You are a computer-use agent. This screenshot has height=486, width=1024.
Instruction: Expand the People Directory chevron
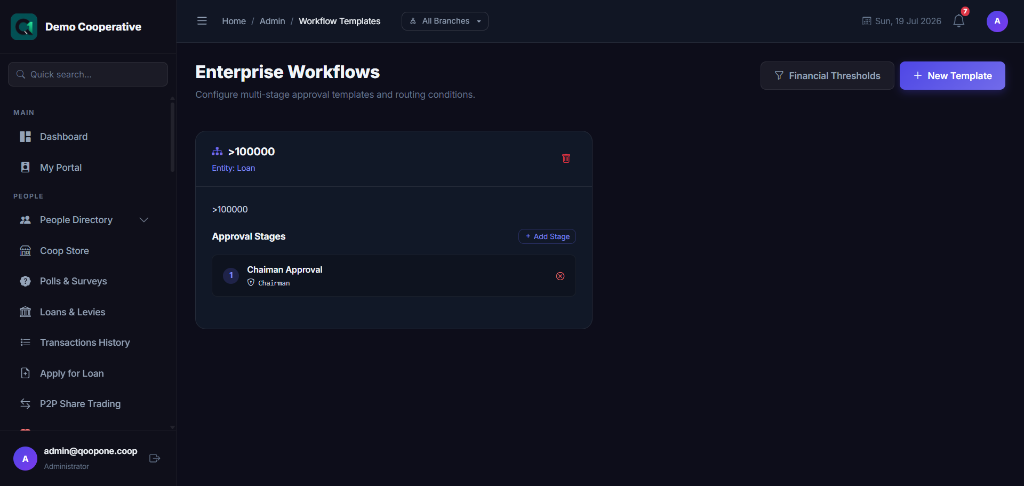[144, 219]
